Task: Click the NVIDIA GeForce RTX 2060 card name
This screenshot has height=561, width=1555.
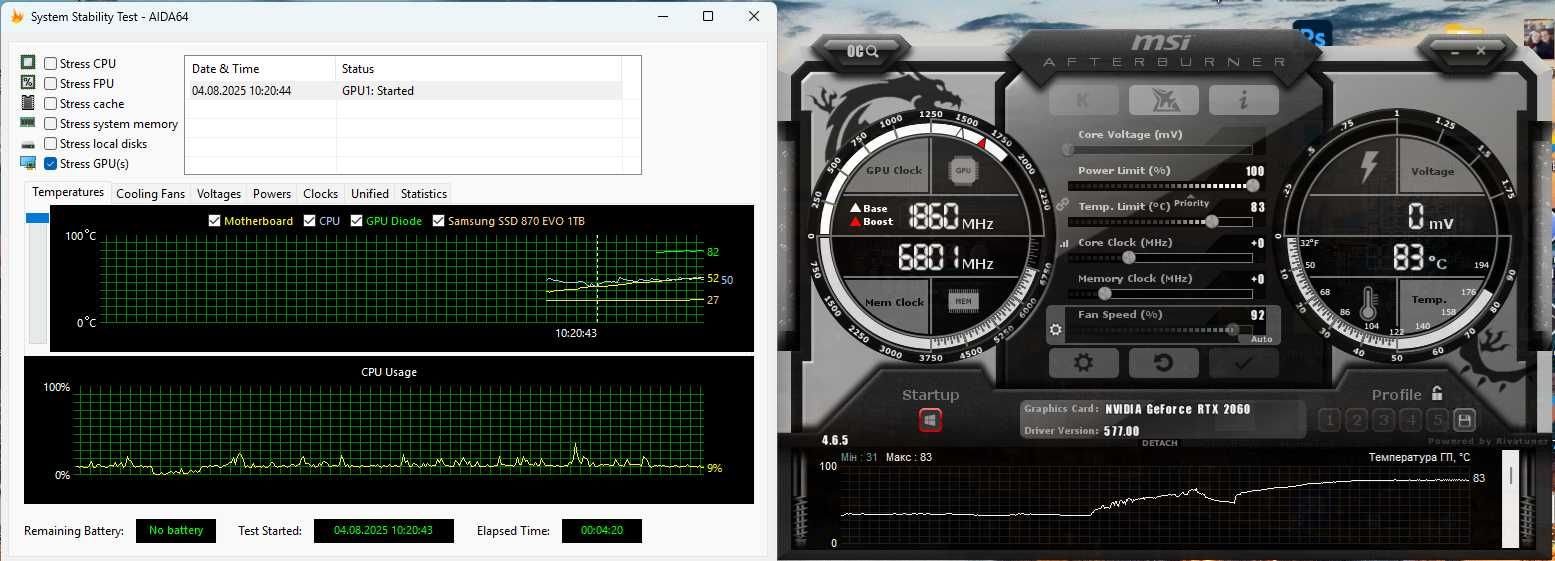Action: [1178, 409]
